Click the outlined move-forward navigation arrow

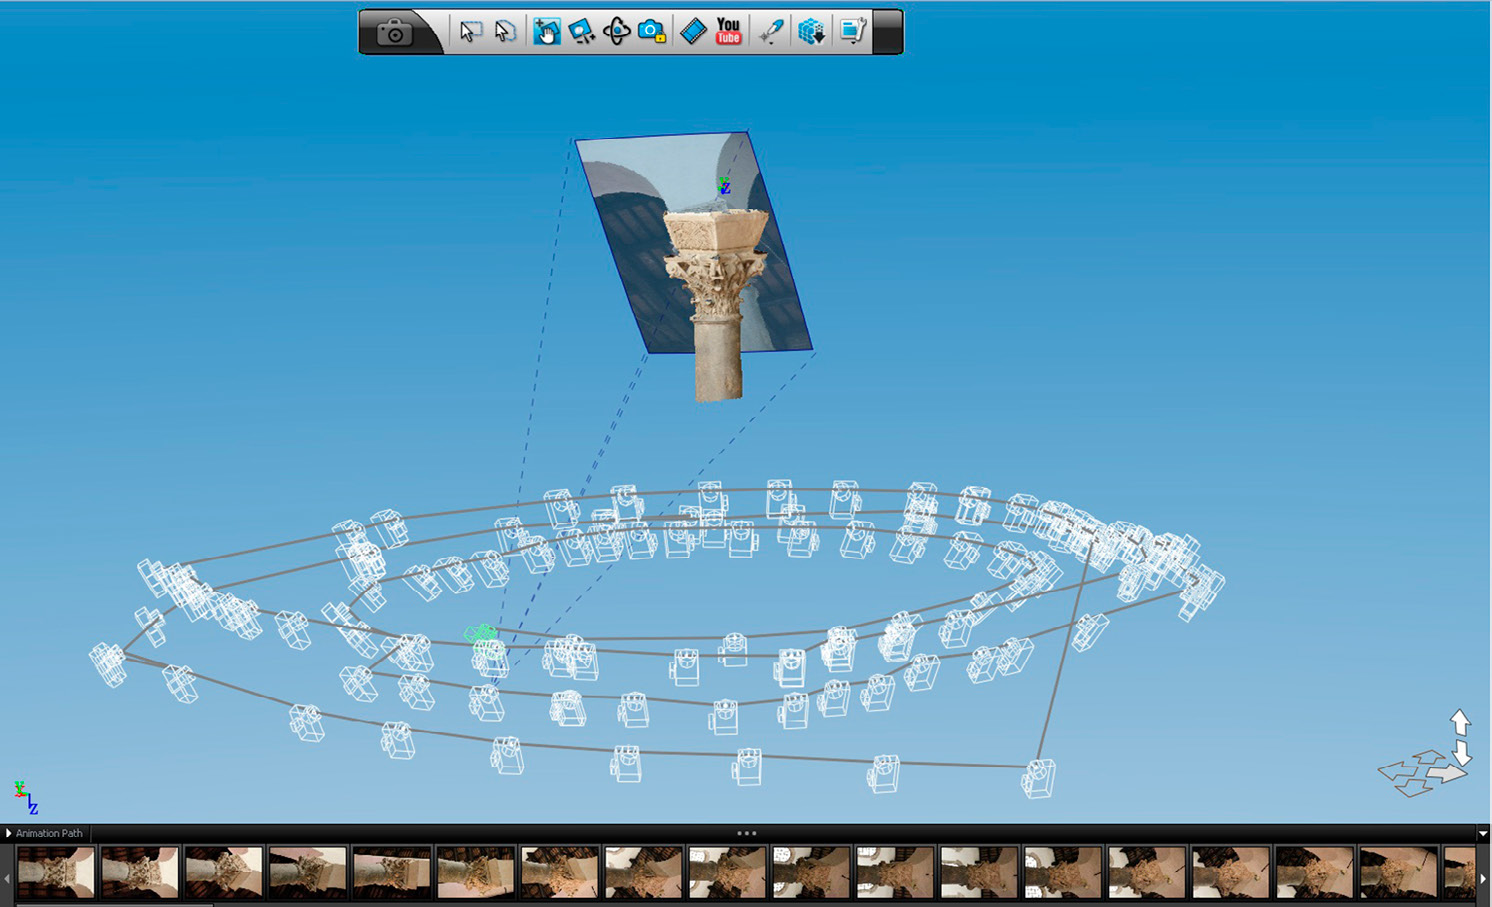pos(1427,758)
